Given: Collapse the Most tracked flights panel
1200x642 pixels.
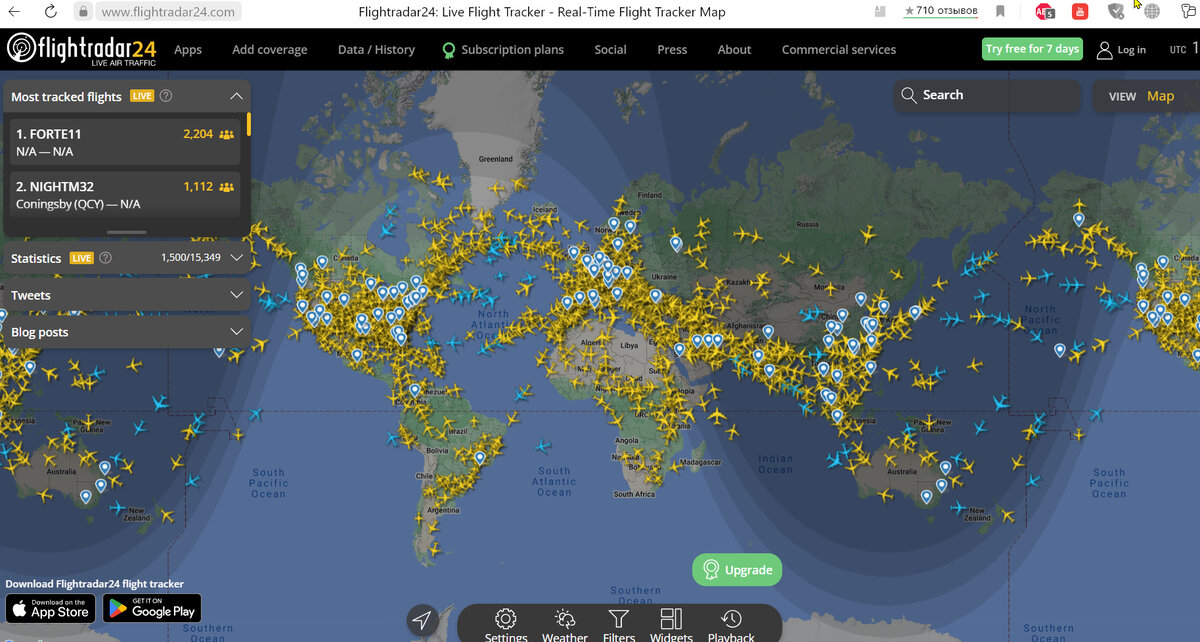Looking at the screenshot, I should point(236,97).
